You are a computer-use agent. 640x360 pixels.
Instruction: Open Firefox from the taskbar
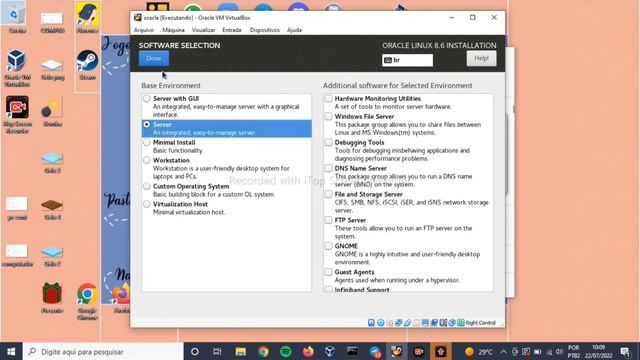(x=308, y=351)
